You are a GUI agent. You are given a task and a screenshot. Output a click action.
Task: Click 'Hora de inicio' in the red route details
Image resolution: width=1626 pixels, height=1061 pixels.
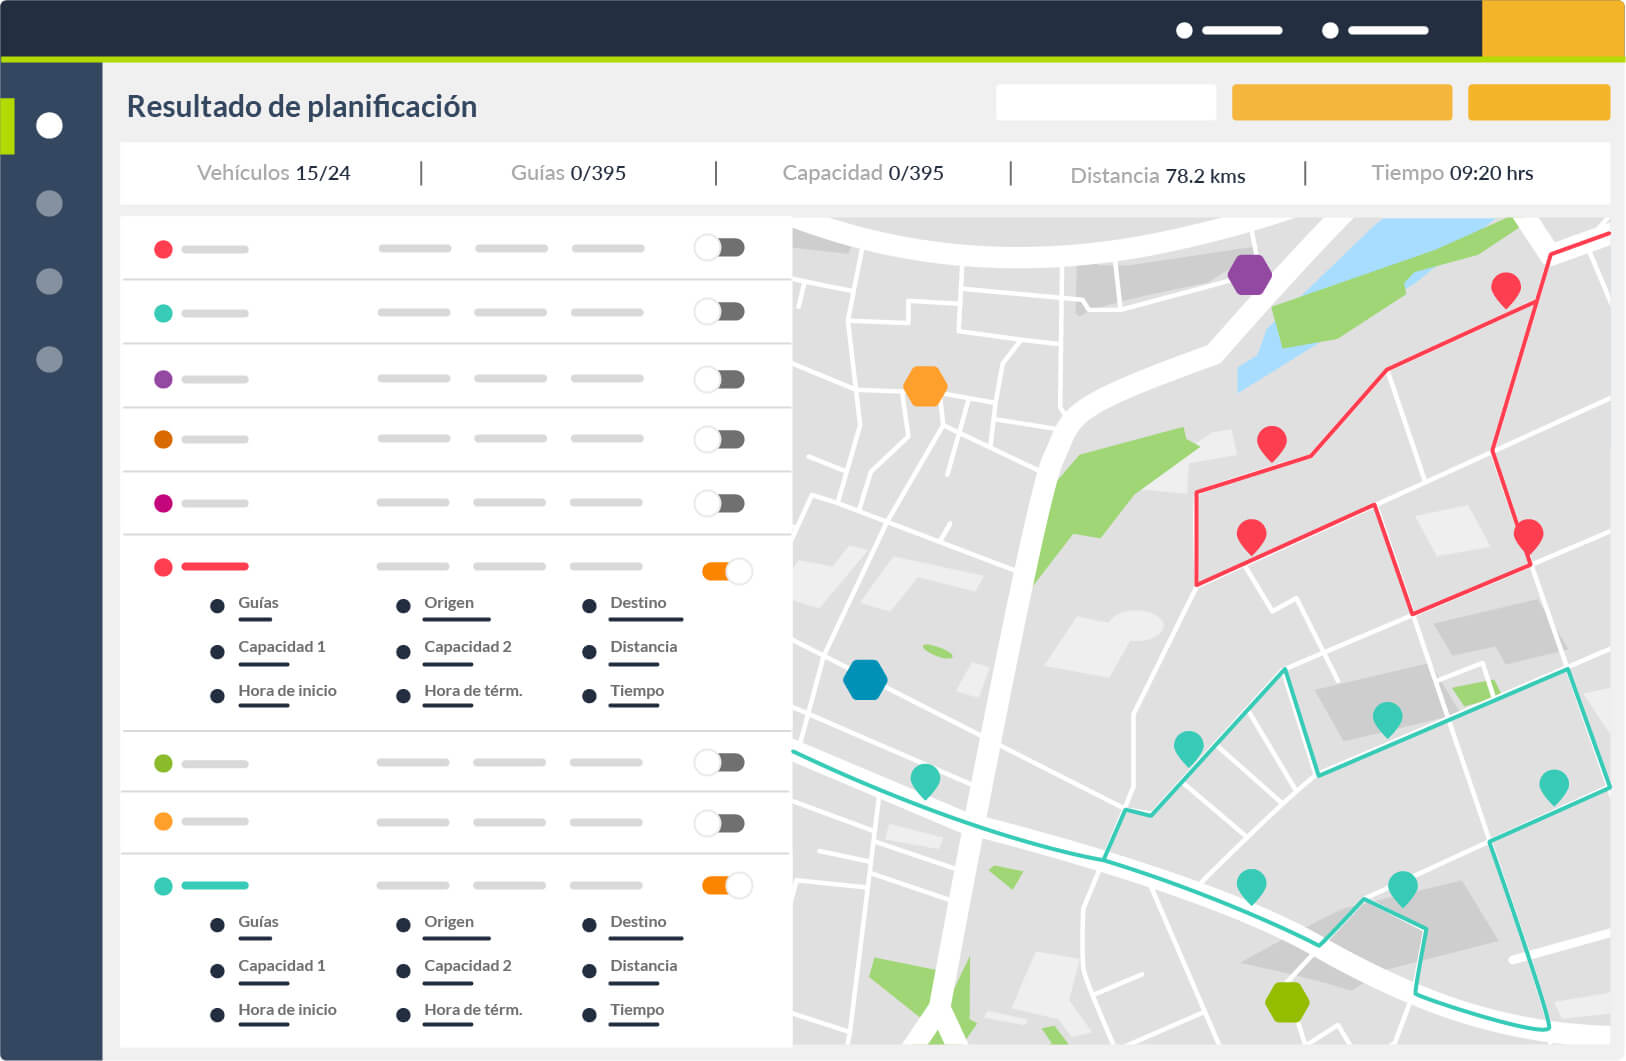[287, 691]
